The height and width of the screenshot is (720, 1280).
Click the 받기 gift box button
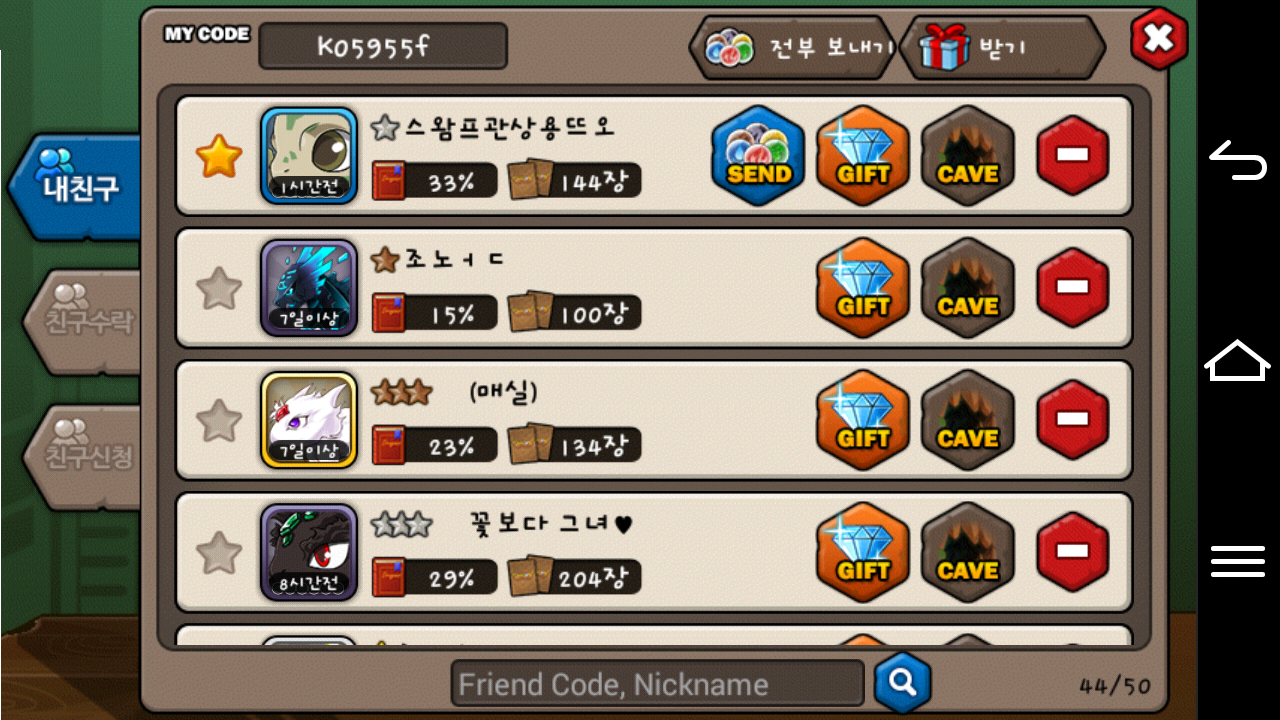click(x=1002, y=47)
